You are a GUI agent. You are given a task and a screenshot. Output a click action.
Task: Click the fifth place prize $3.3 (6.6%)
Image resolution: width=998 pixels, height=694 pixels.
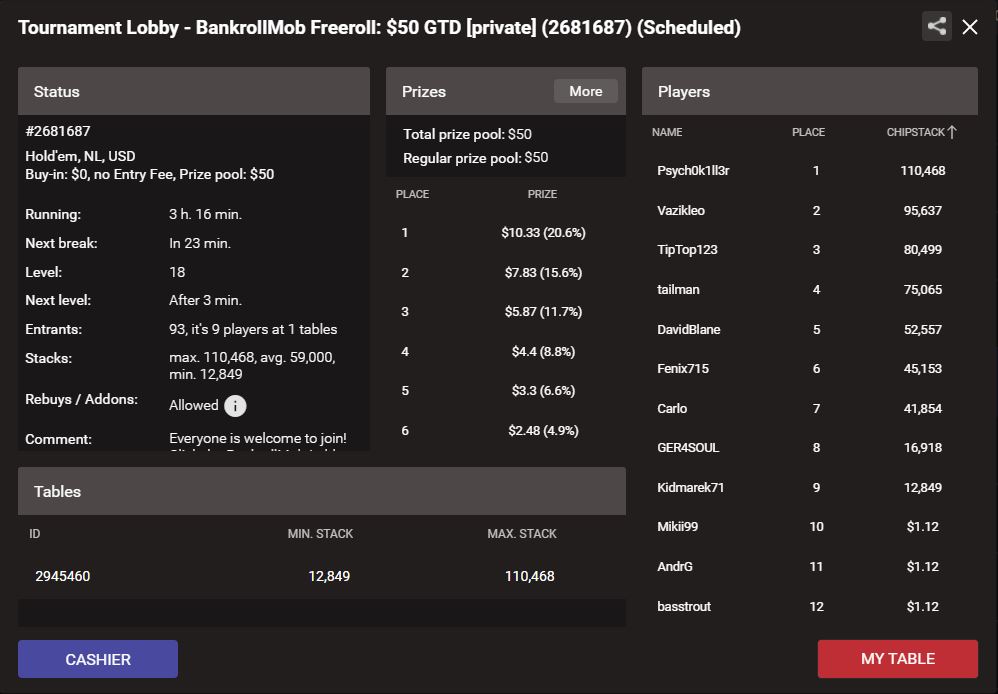tap(543, 390)
